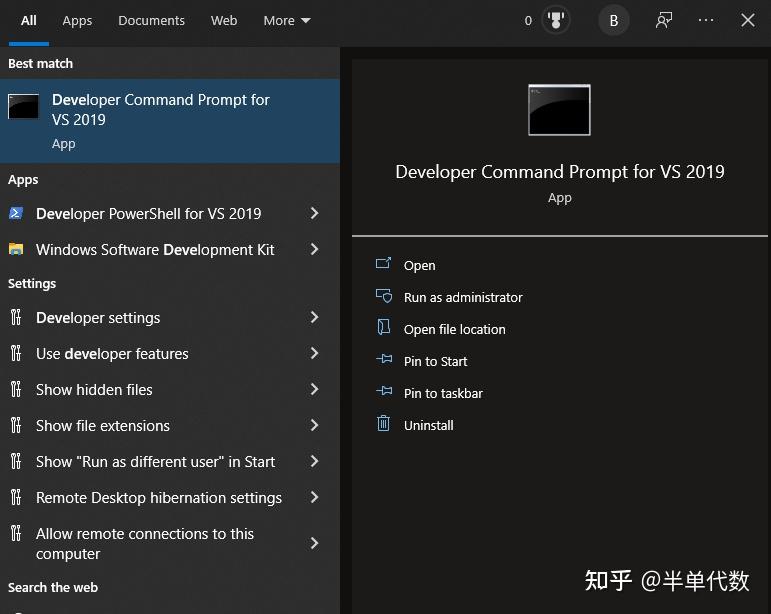771x614 pixels.
Task: Expand Windows Software Development Kit chevron
Action: point(315,249)
